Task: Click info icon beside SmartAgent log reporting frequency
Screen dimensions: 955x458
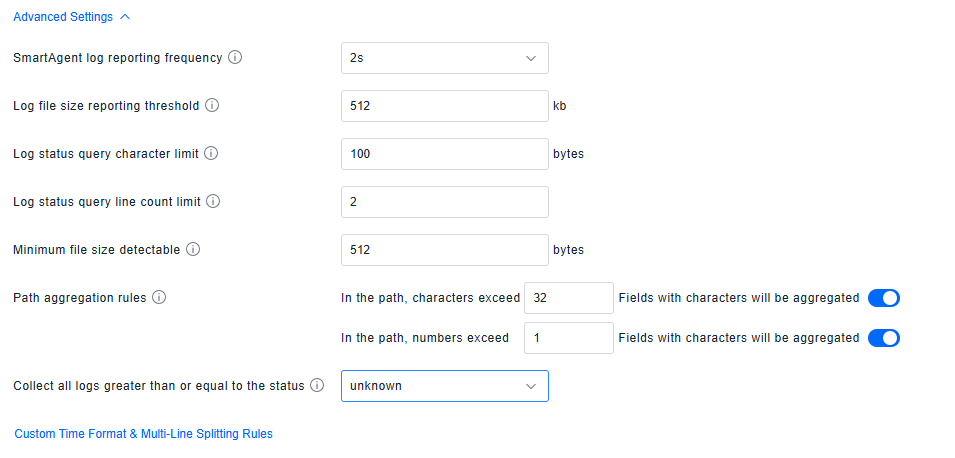Action: [235, 58]
